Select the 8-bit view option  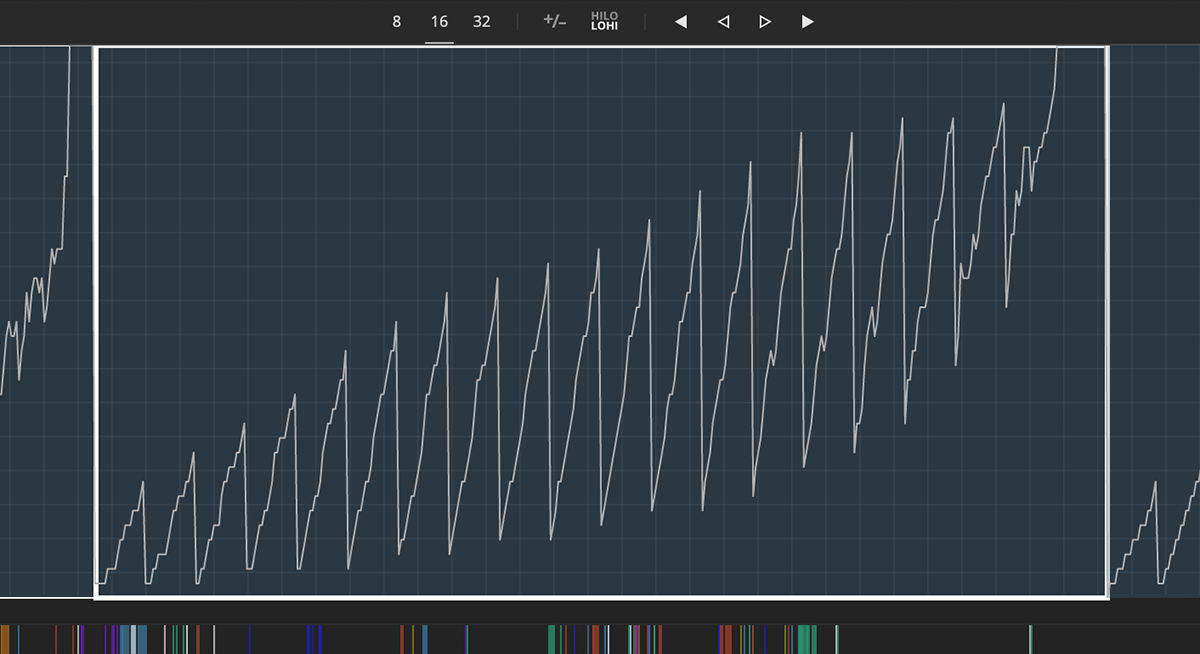396,21
